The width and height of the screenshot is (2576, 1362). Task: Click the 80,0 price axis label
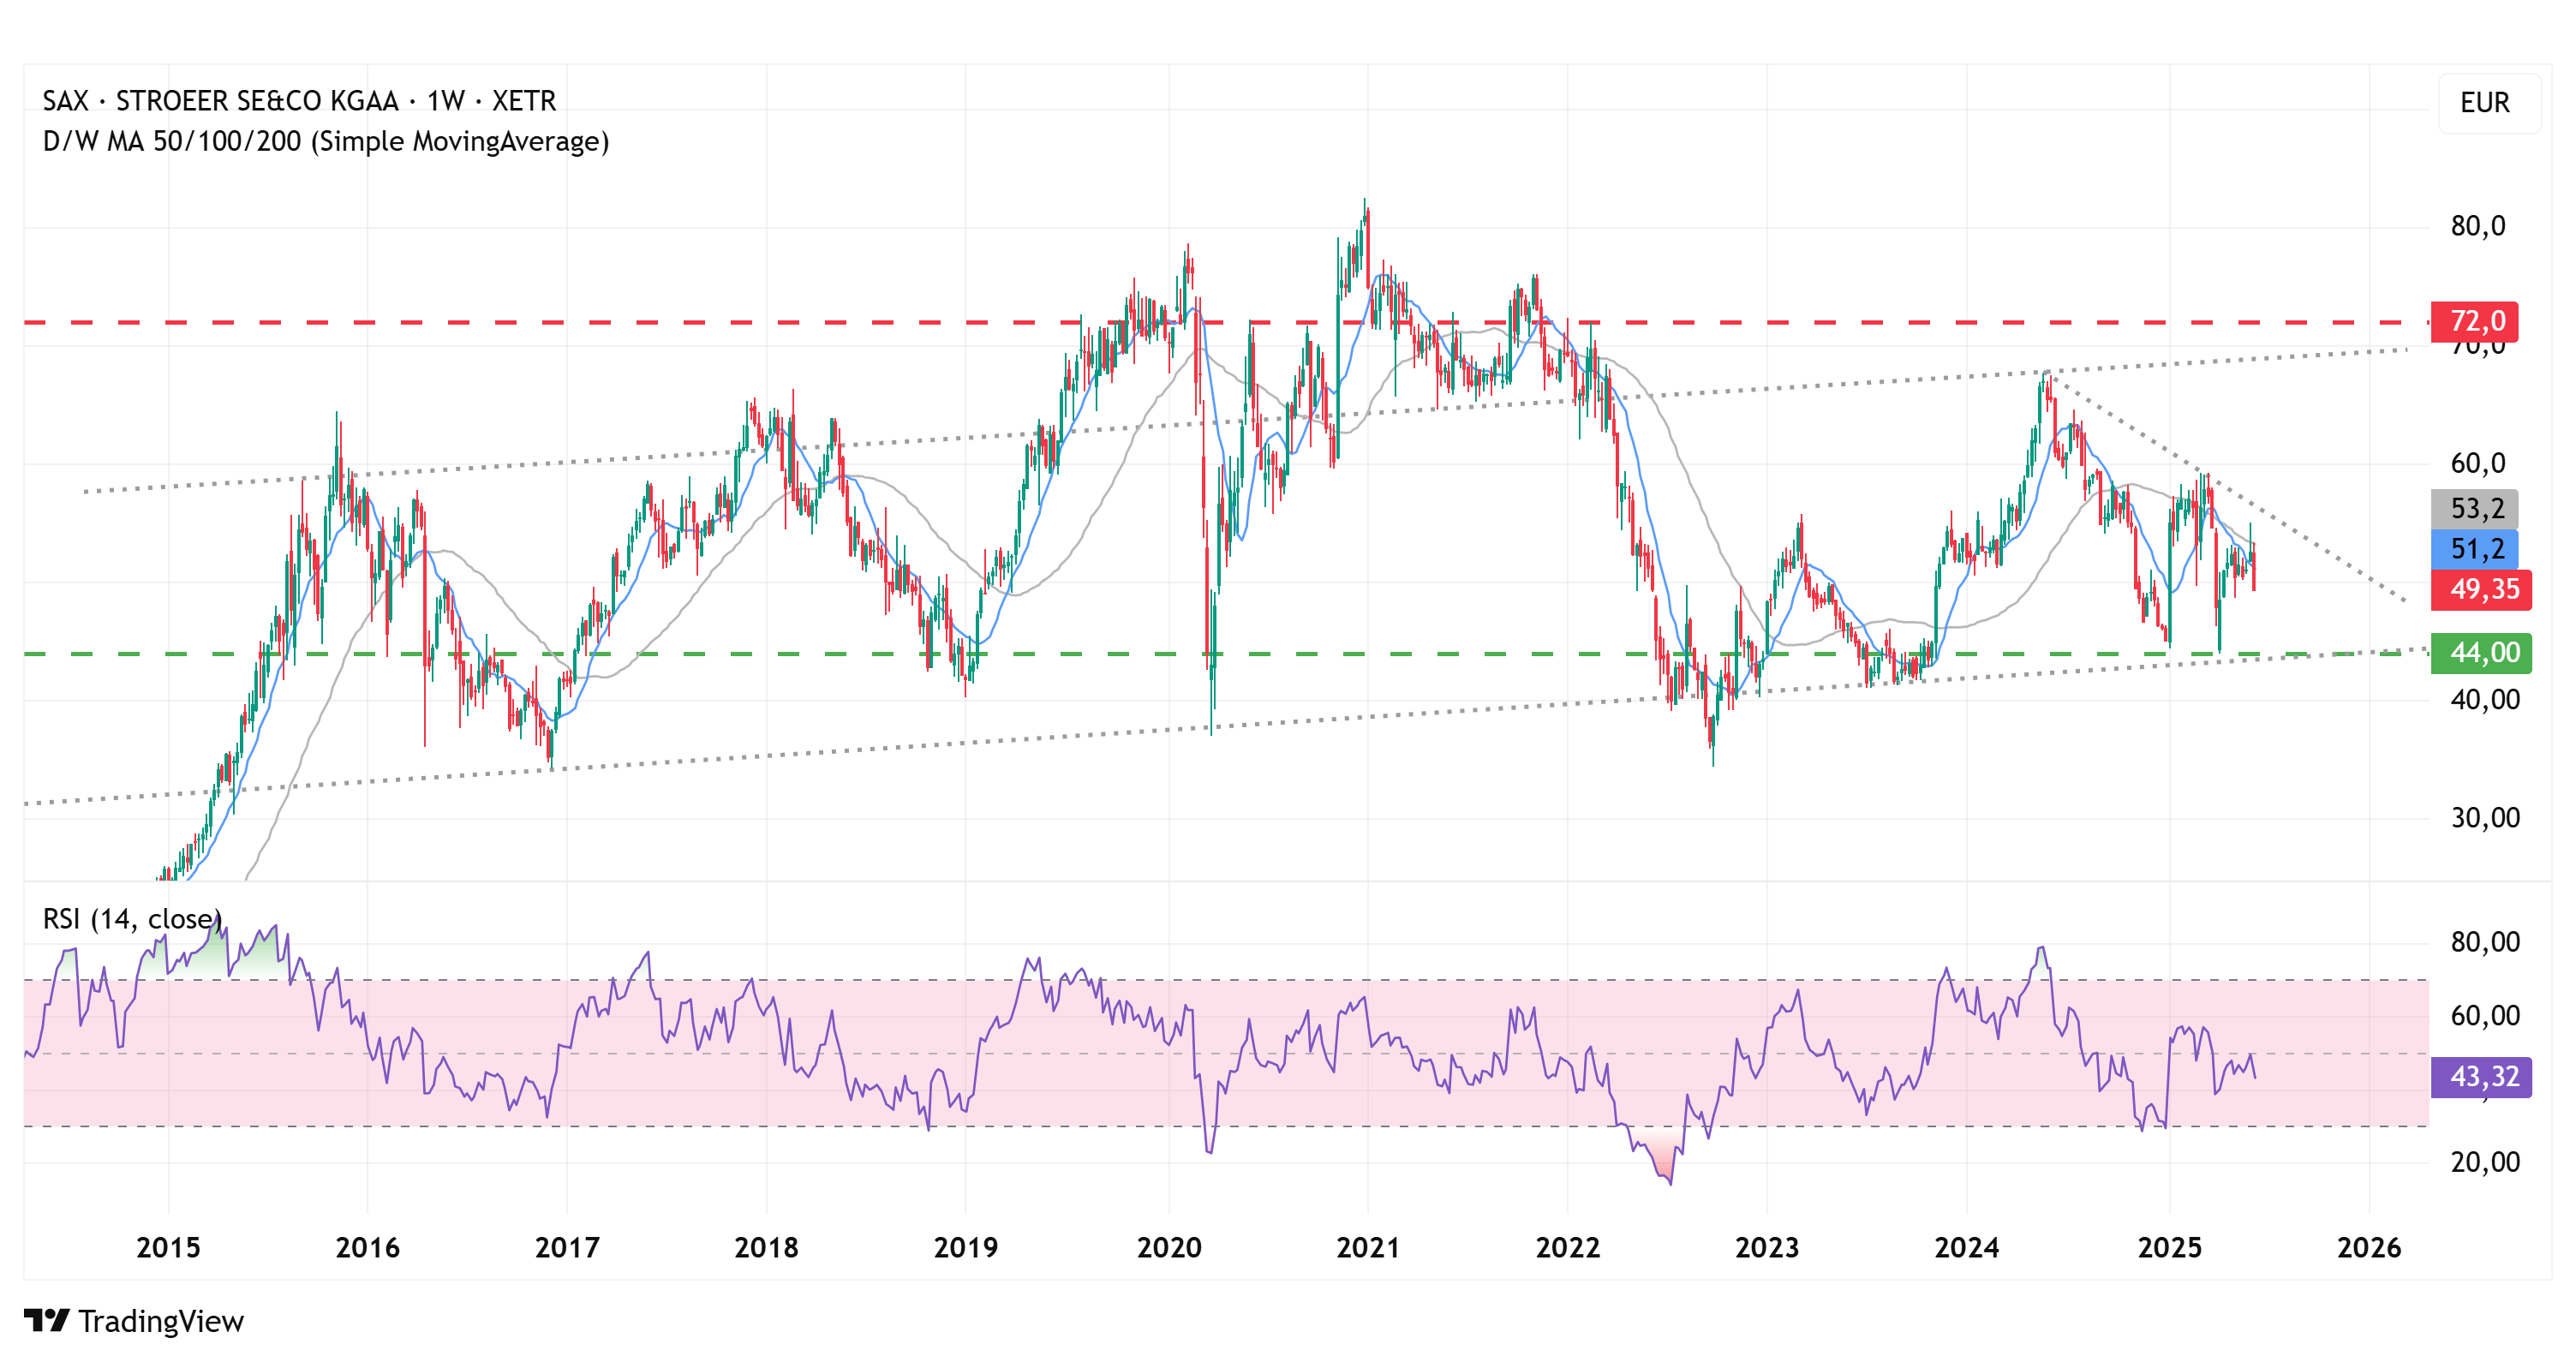[2478, 227]
